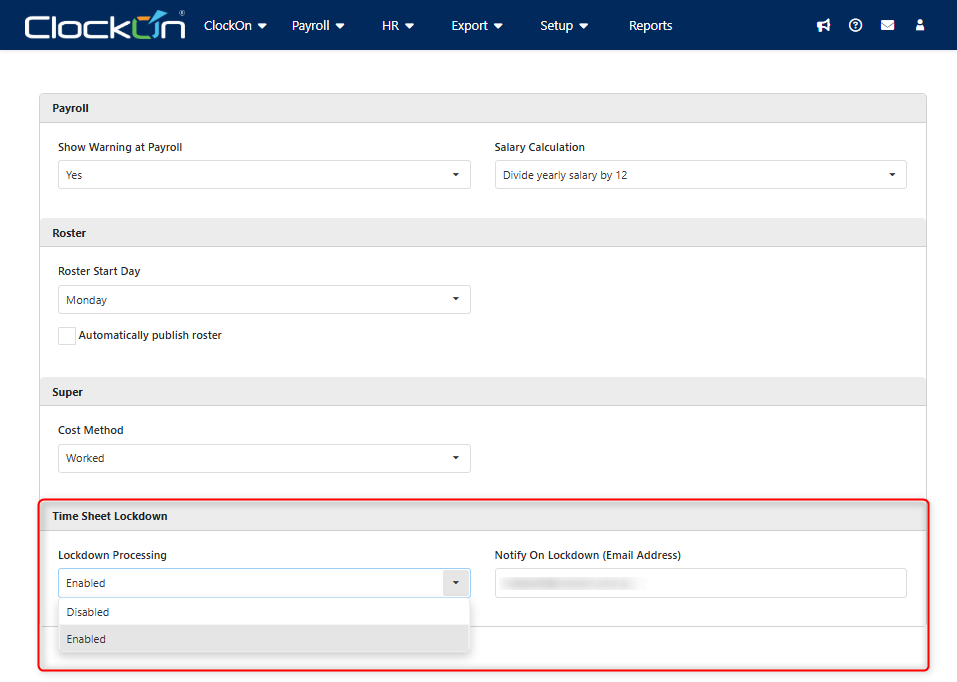Expand the HR navigation menu
Viewport: 957px width, 682px height.
click(x=398, y=26)
